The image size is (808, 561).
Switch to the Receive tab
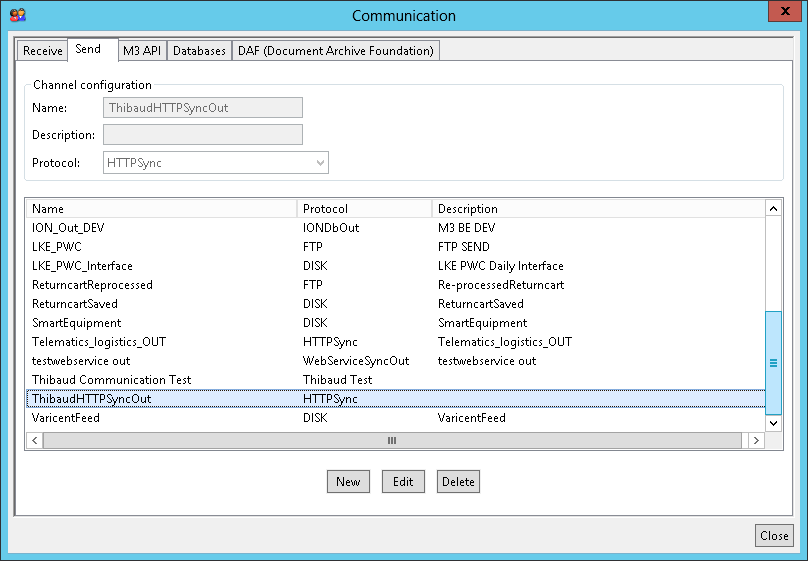[43, 51]
